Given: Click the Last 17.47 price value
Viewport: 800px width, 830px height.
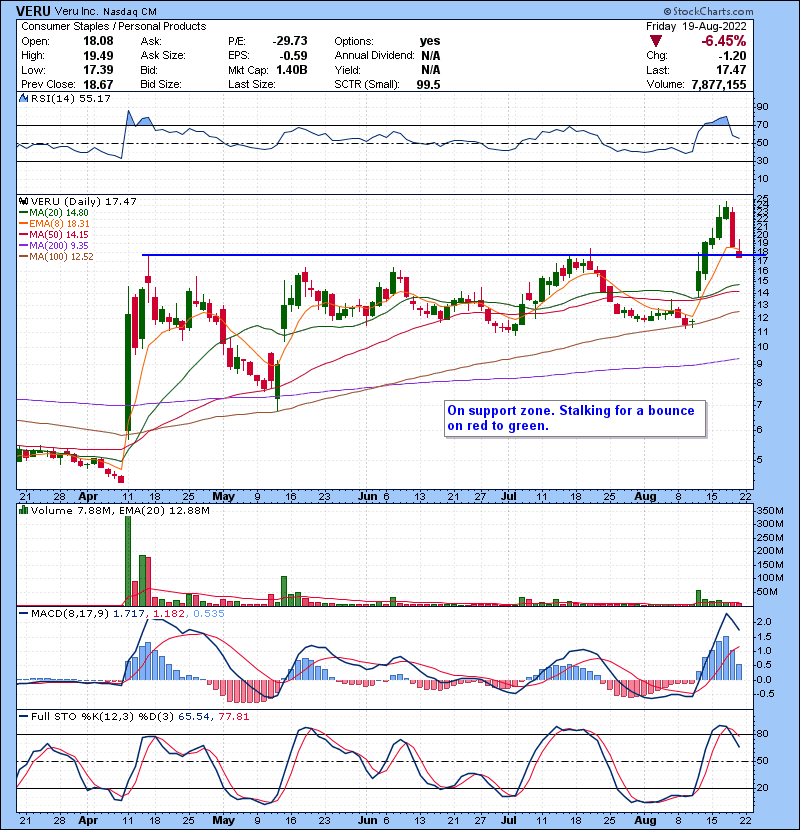Looking at the screenshot, I should point(731,70).
